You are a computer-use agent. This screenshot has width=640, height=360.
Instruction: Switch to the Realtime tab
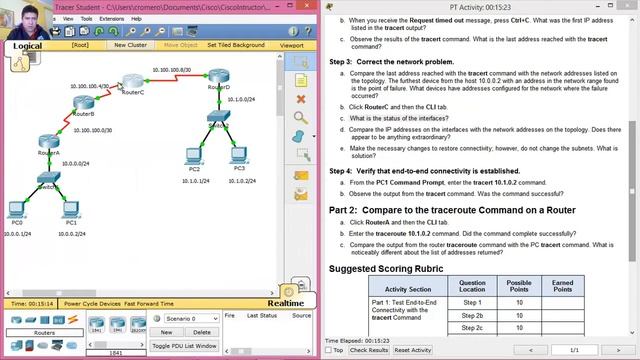286,303
